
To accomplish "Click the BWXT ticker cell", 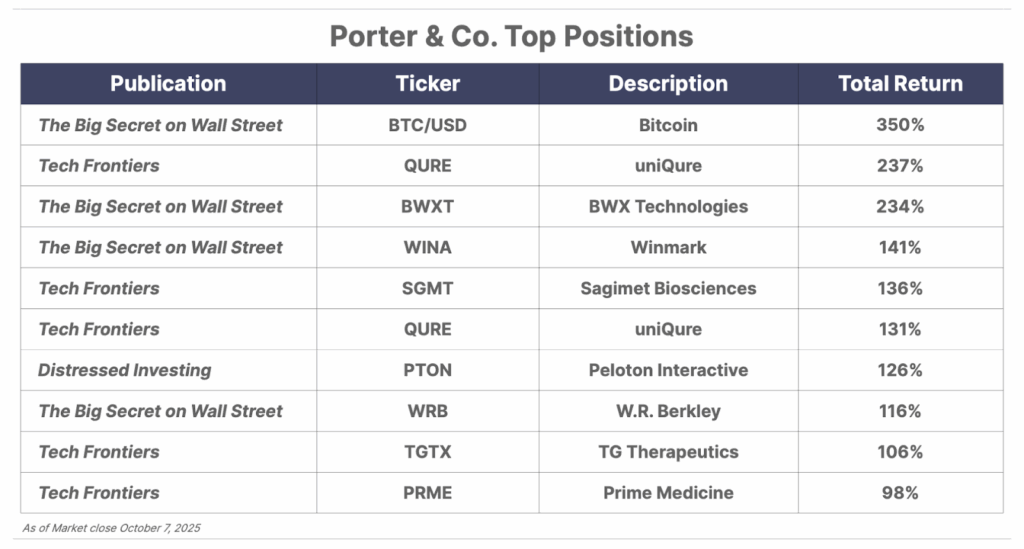I will click(x=427, y=207).
